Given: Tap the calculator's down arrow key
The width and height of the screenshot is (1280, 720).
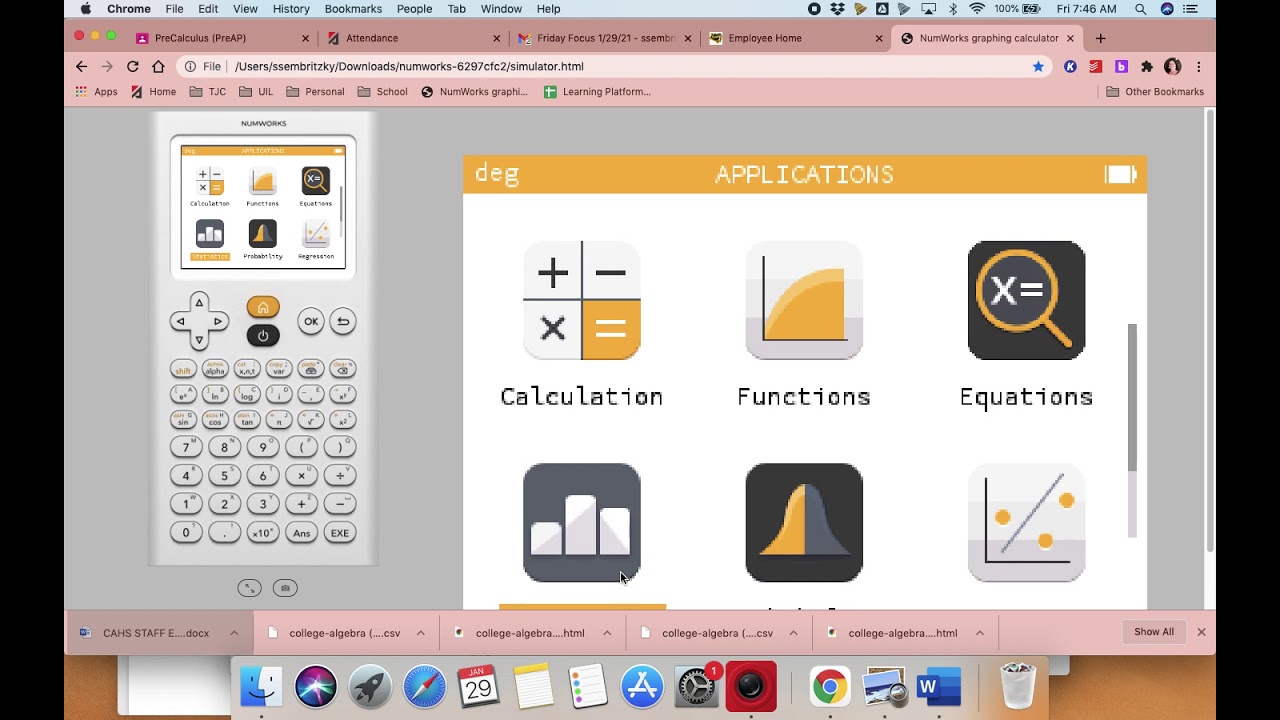Looking at the screenshot, I should click(199, 340).
